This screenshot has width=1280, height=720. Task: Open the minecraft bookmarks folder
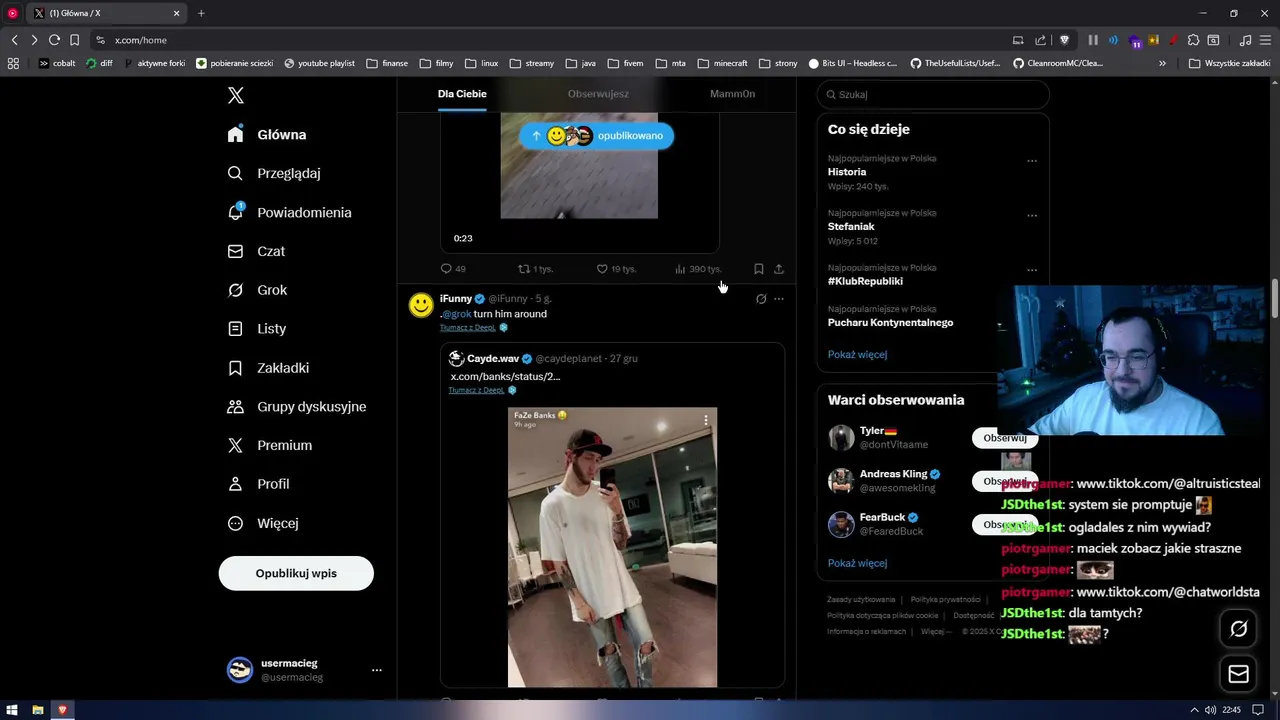pyautogui.click(x=723, y=63)
